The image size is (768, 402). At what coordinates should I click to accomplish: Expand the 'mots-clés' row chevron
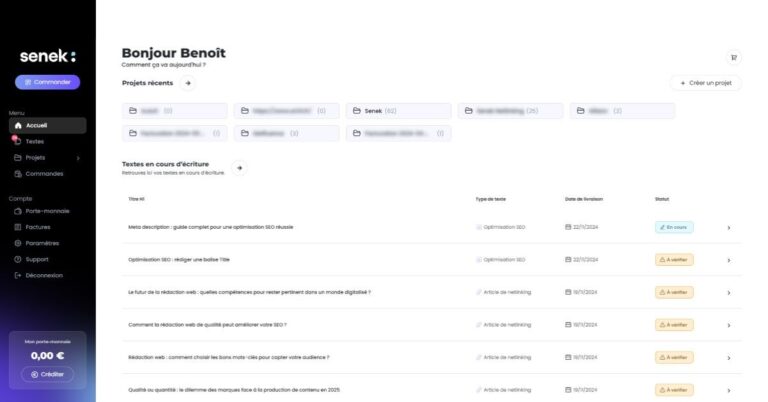pyautogui.click(x=729, y=358)
